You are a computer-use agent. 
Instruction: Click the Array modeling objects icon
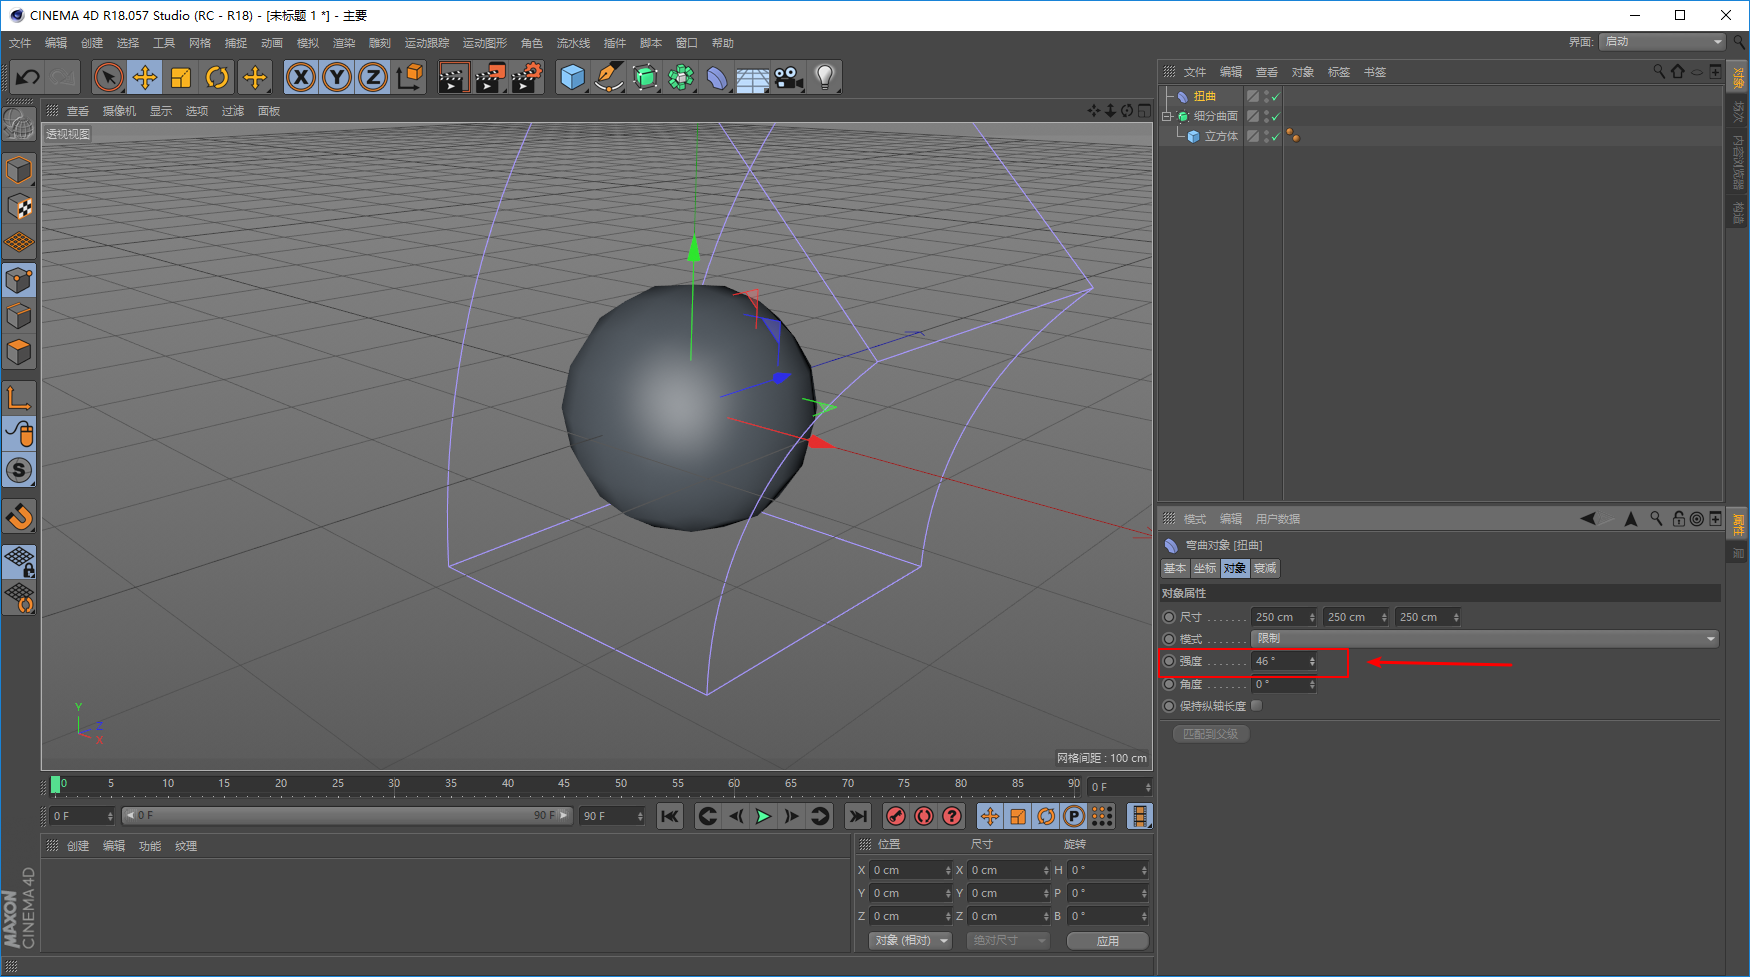tap(681, 77)
